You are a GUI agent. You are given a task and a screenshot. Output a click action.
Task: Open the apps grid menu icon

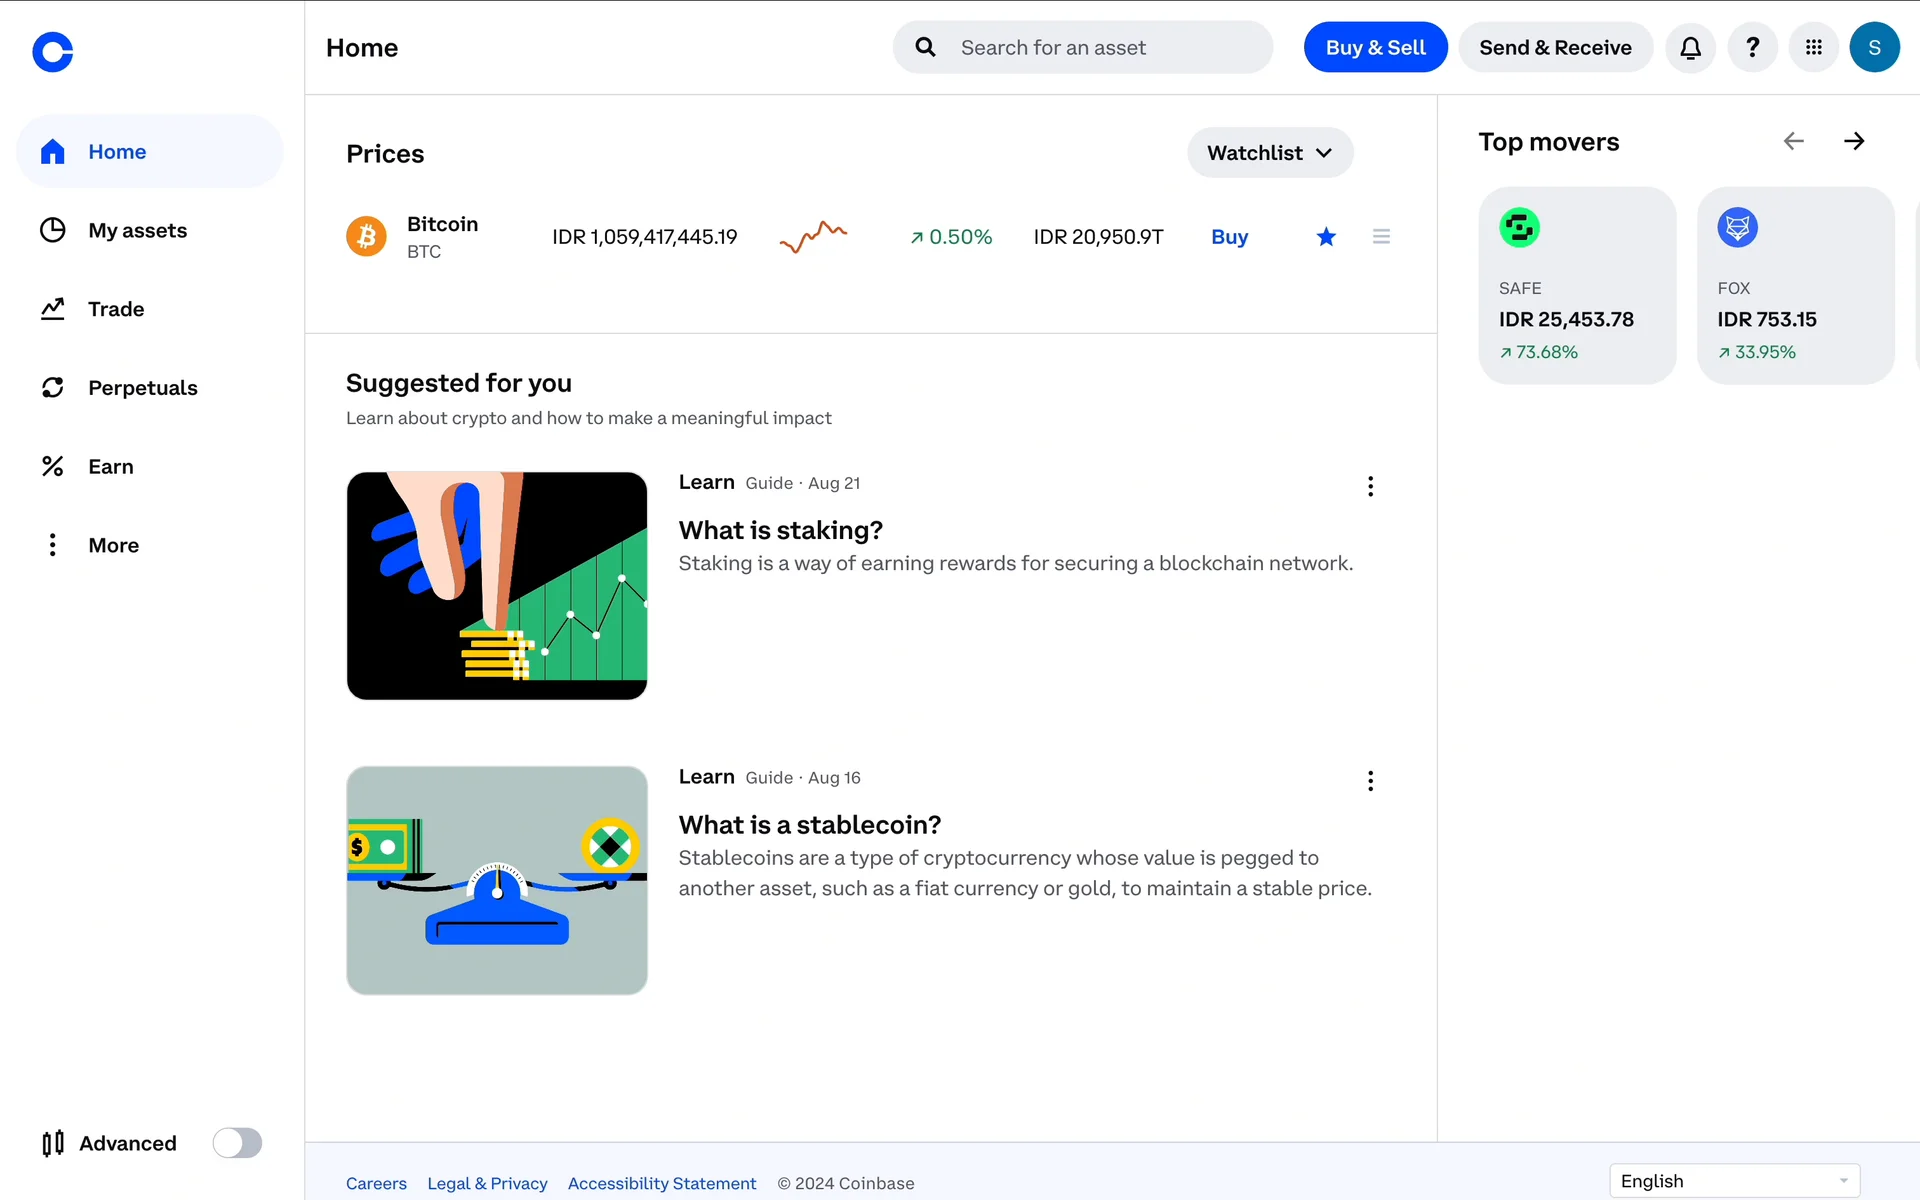(1813, 48)
